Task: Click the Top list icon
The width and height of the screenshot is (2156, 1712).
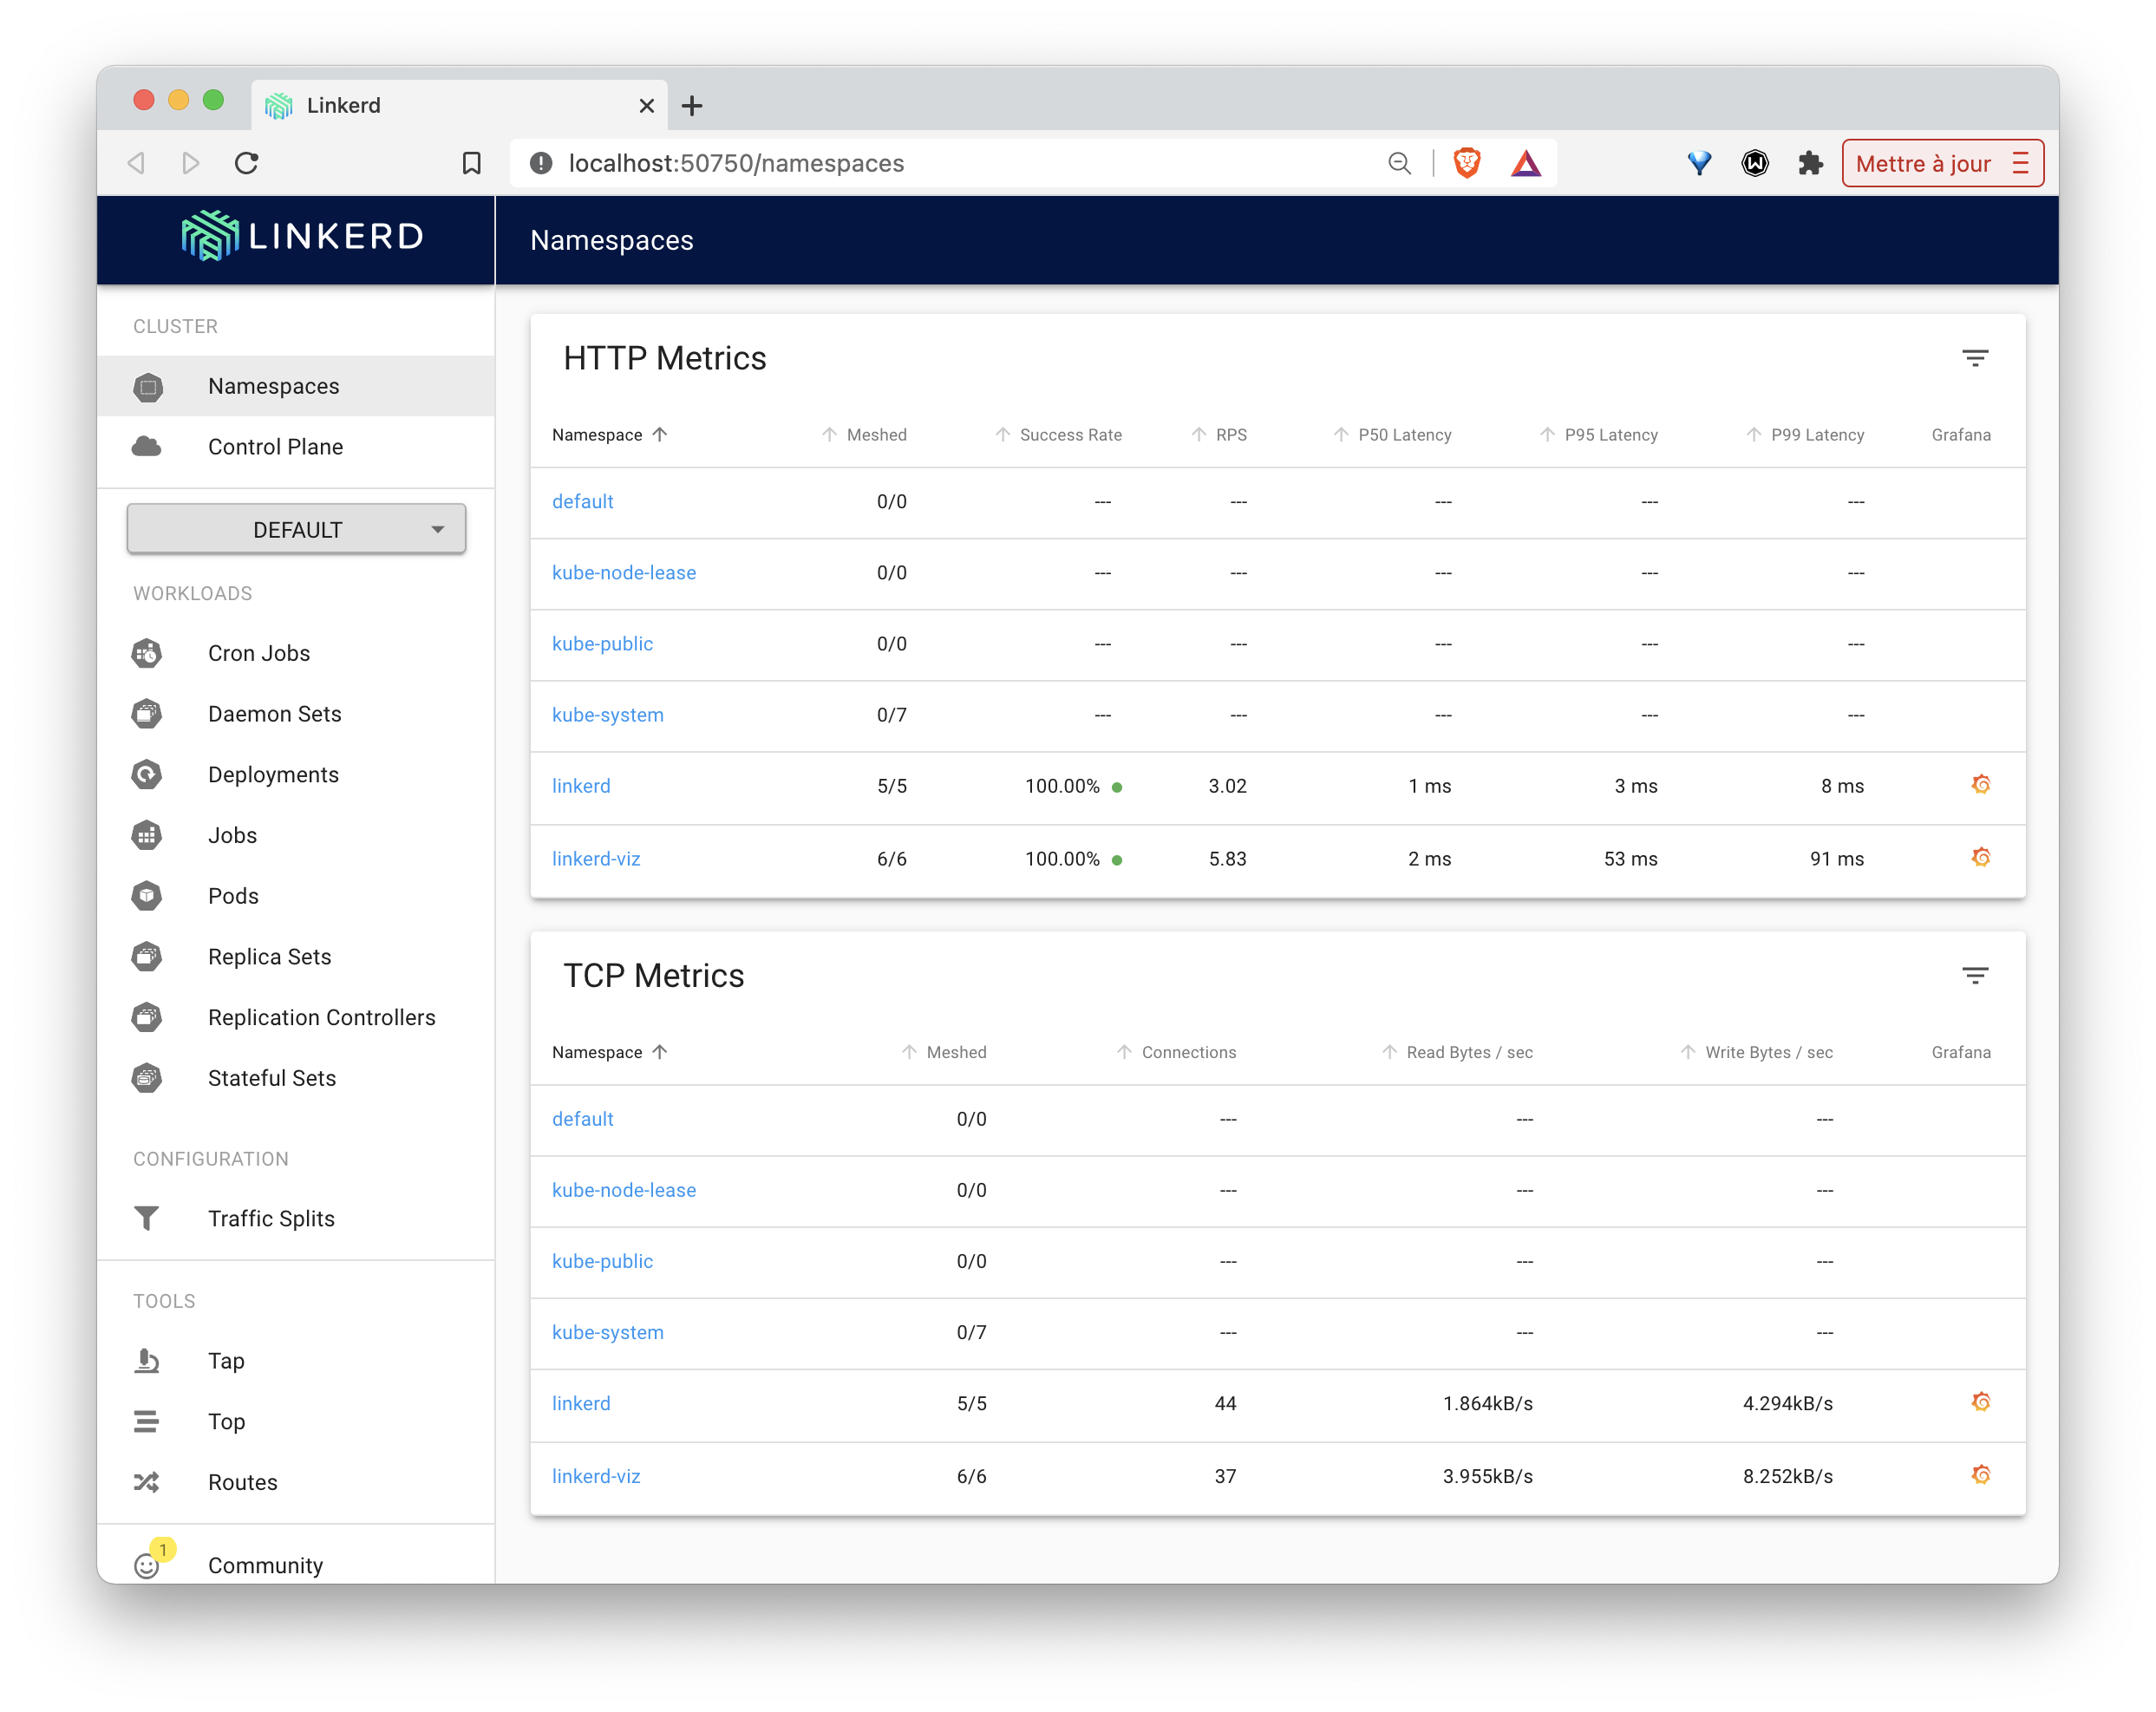Action: pyautogui.click(x=147, y=1421)
